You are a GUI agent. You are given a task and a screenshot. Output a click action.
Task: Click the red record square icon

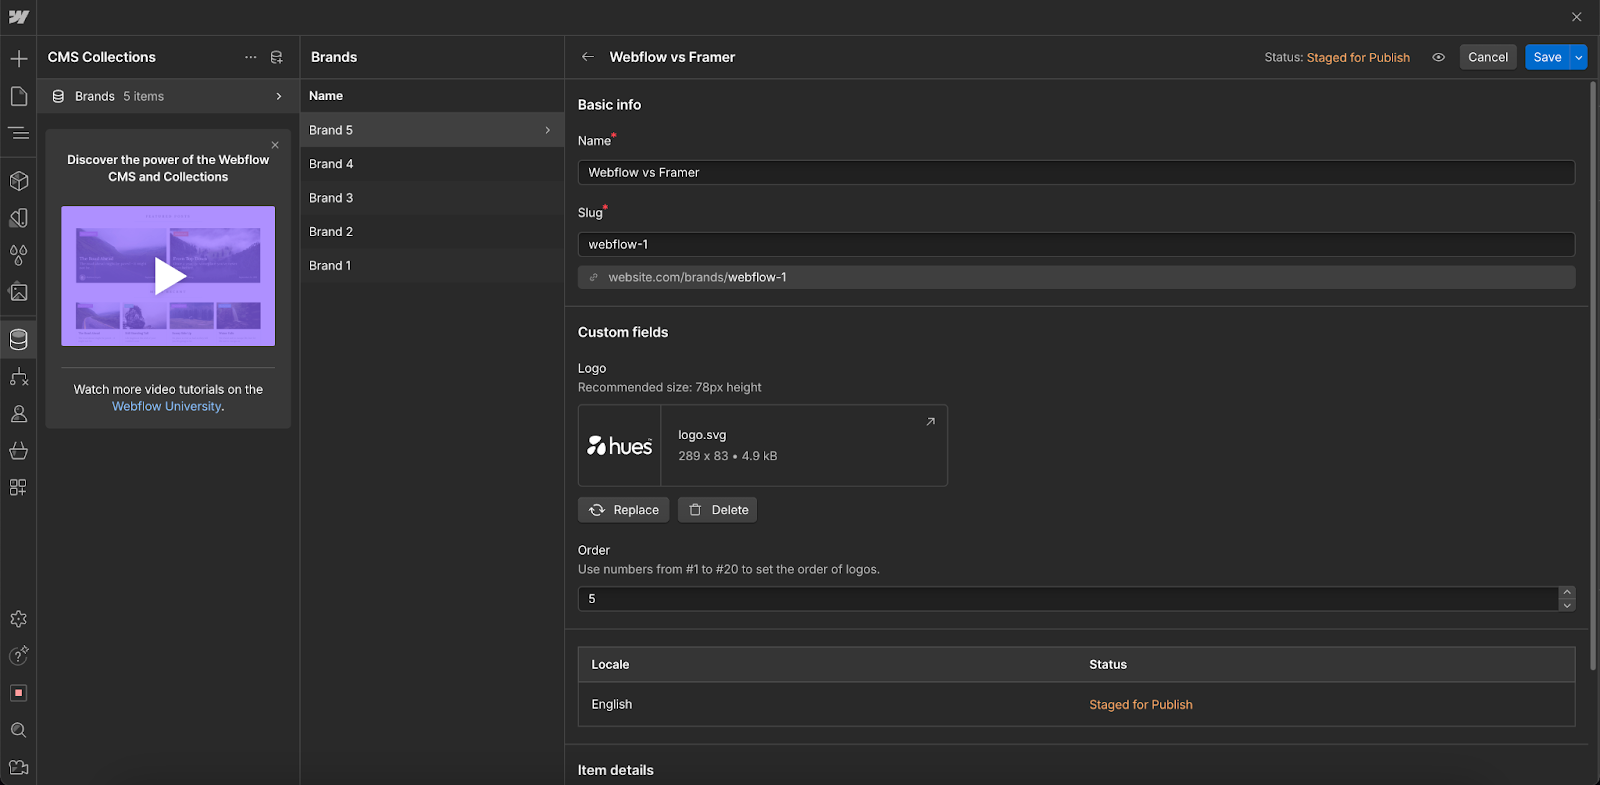[x=18, y=693]
